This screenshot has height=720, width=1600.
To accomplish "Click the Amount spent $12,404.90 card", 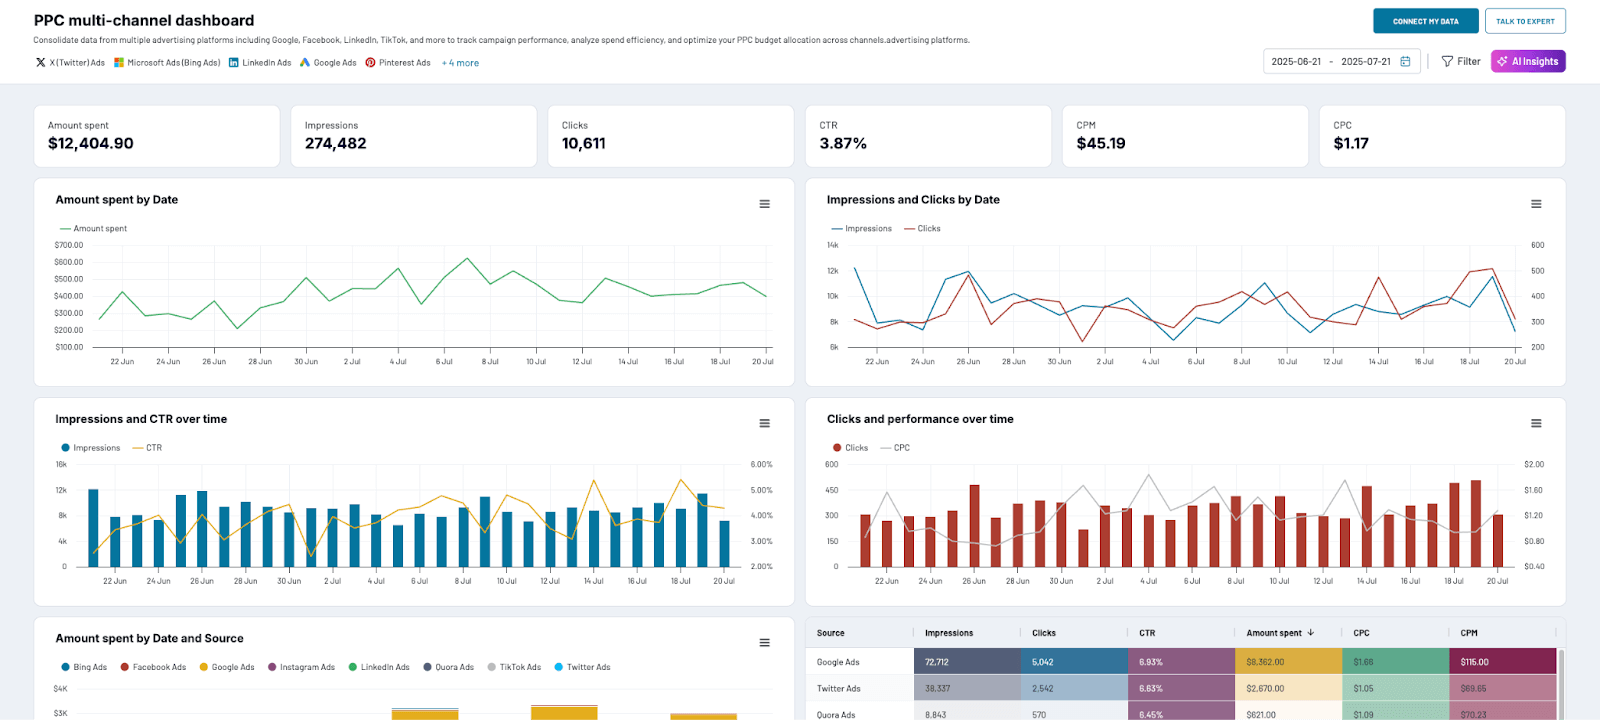I will point(157,136).
